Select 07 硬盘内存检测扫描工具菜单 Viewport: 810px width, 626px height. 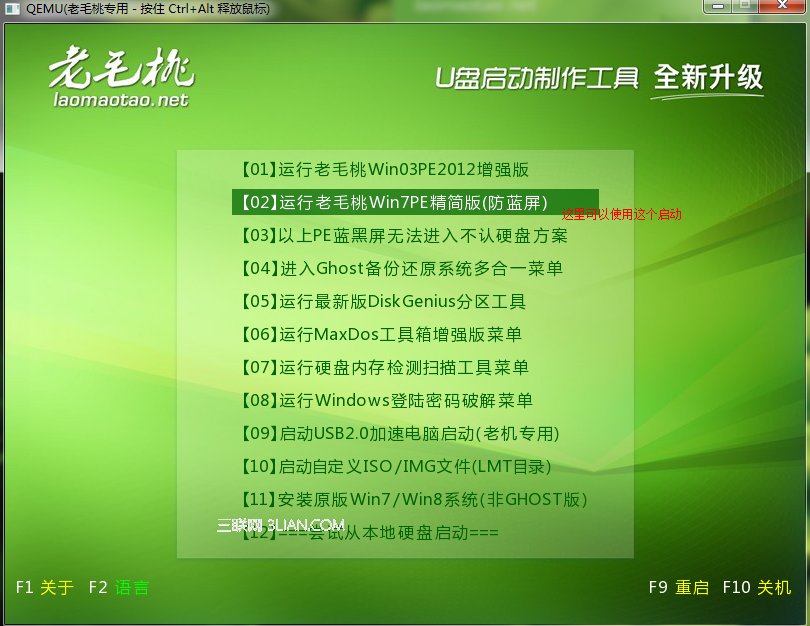point(385,368)
